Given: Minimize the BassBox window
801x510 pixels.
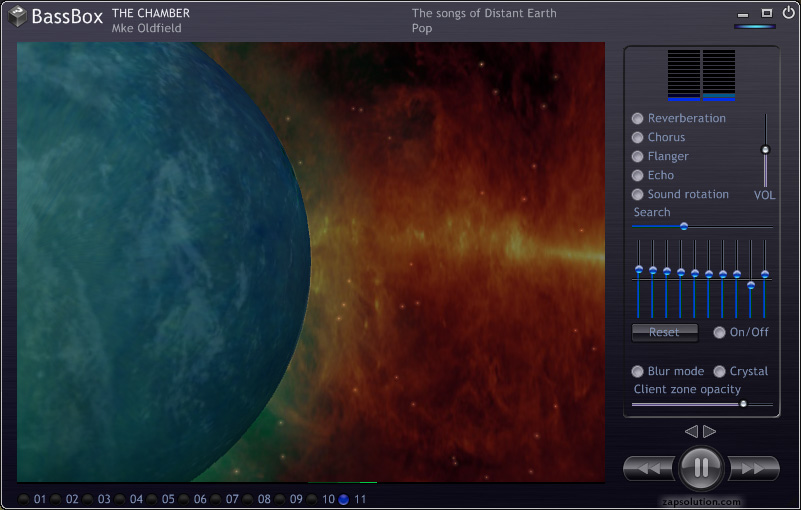Looking at the screenshot, I should [x=743, y=14].
